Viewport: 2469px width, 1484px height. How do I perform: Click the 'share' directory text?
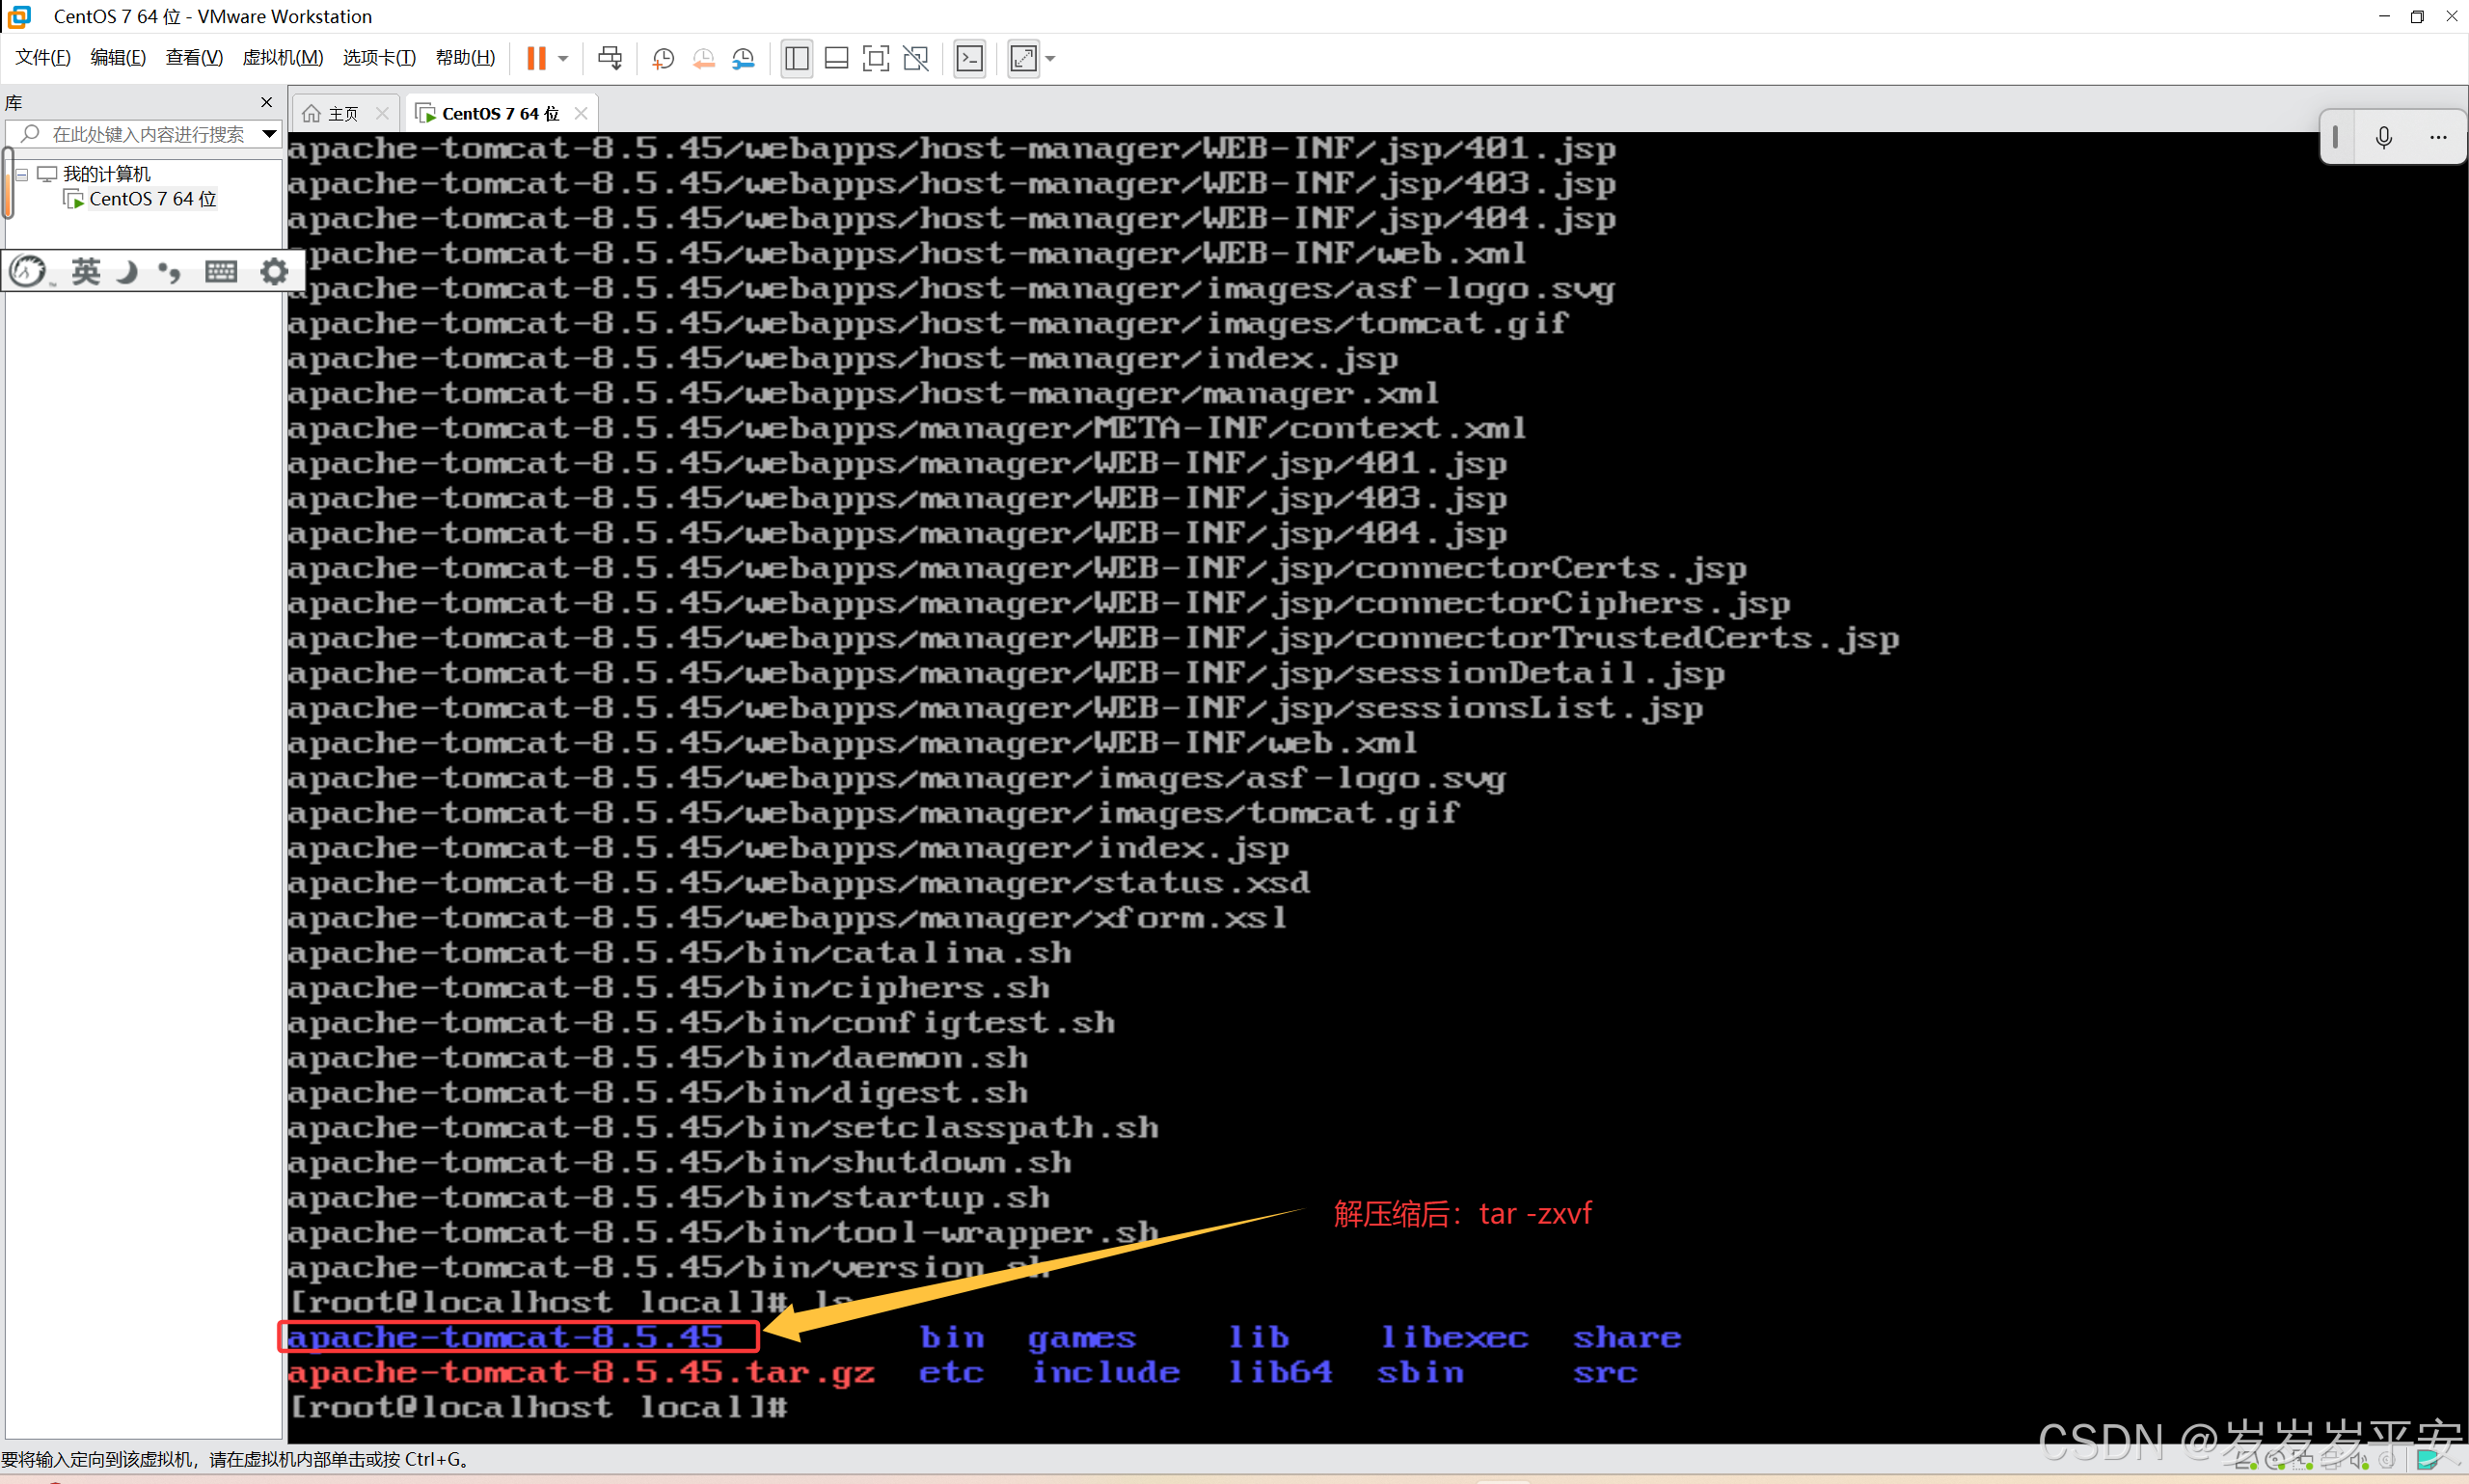point(1627,1337)
